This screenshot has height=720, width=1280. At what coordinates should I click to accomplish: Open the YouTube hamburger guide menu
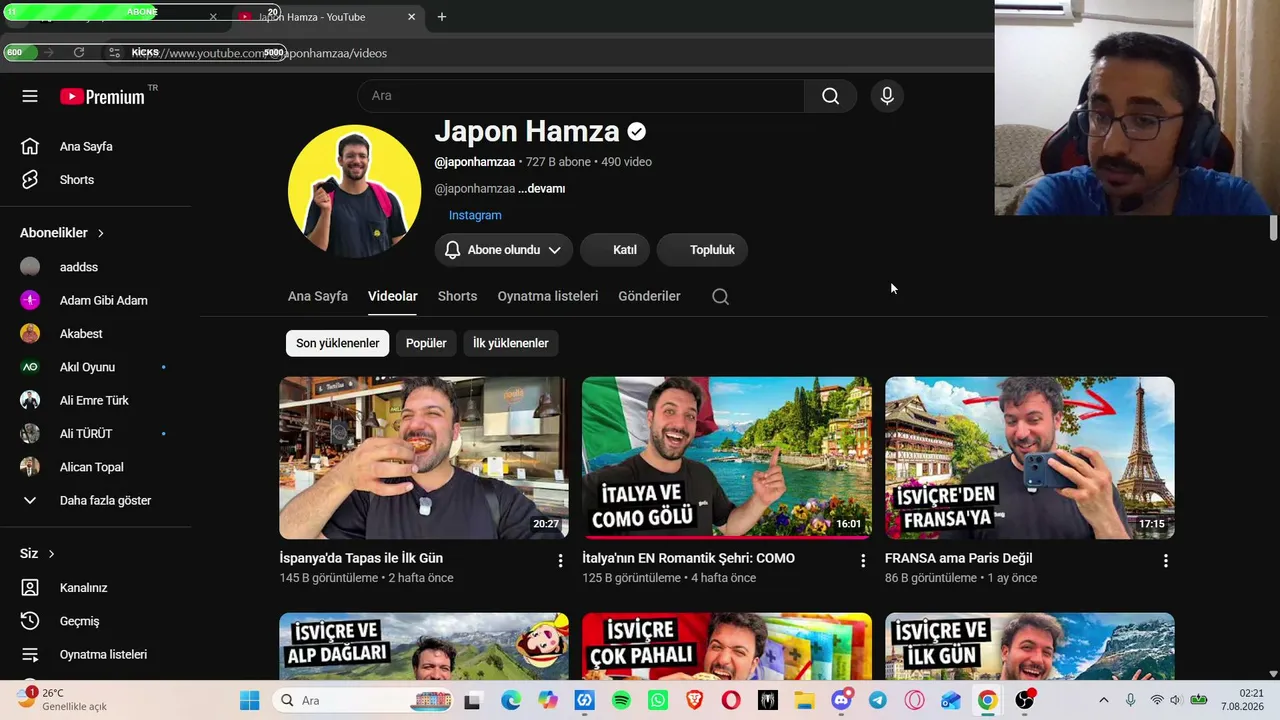click(x=30, y=96)
